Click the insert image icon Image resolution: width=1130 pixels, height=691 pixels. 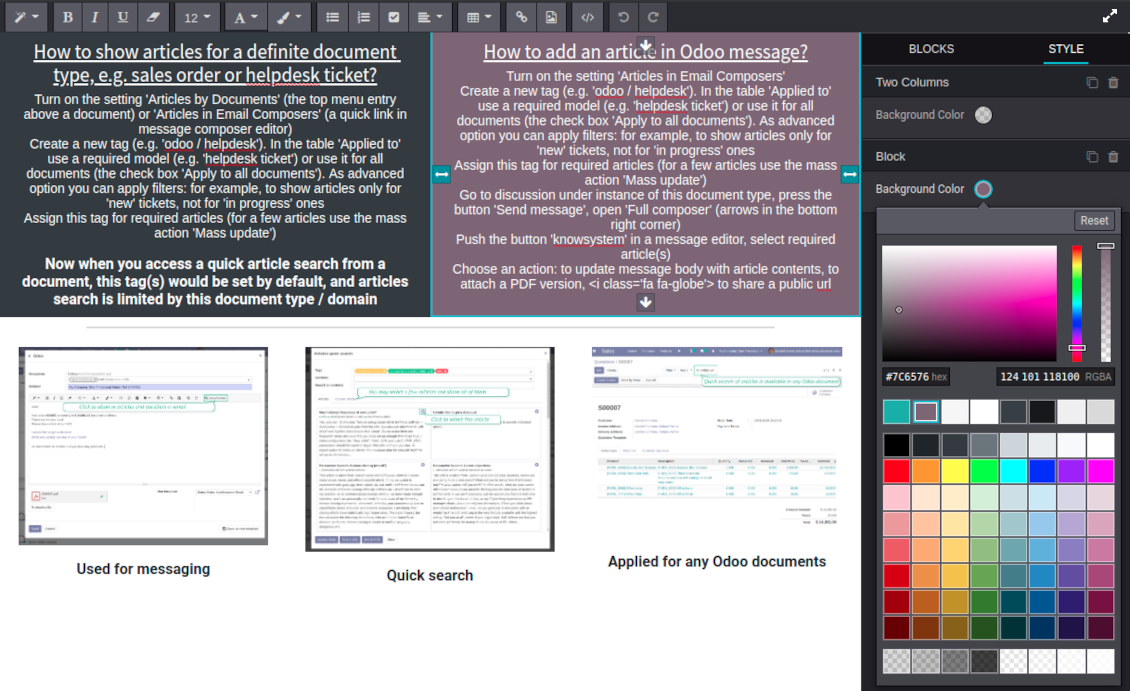pos(551,17)
